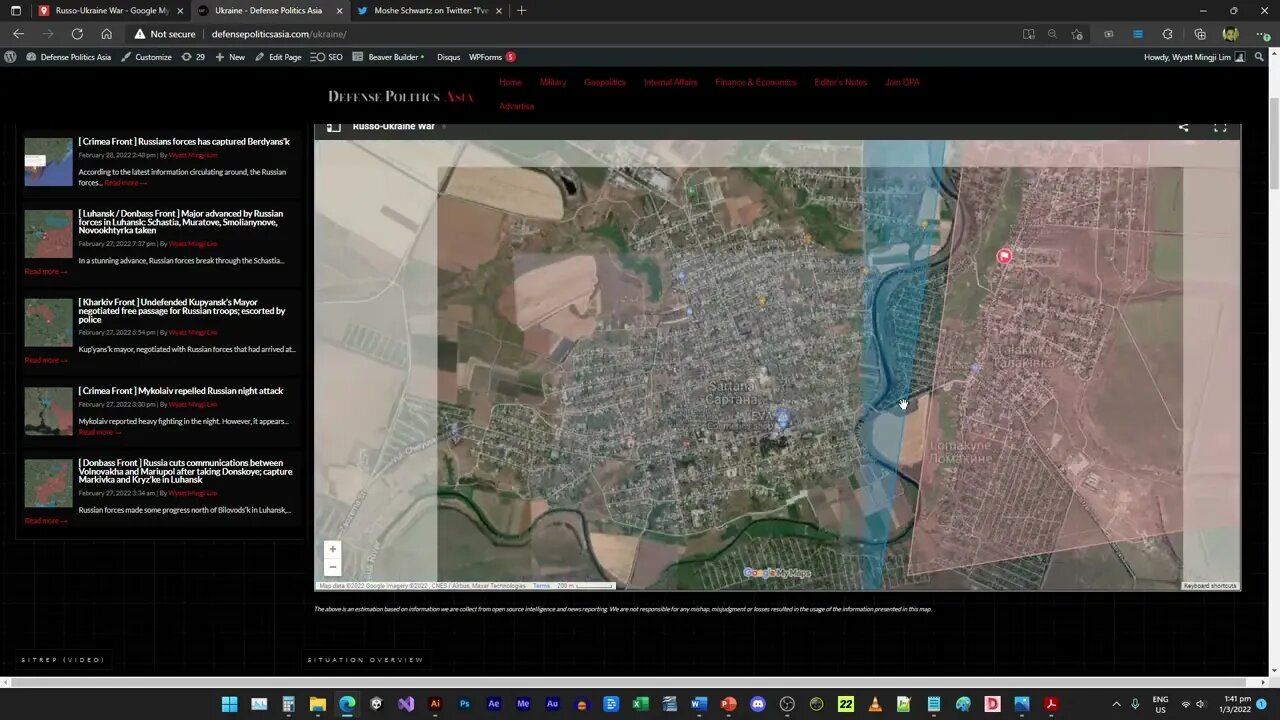Open map Keyboard shortcuts
The image size is (1280, 720).
1211,586
